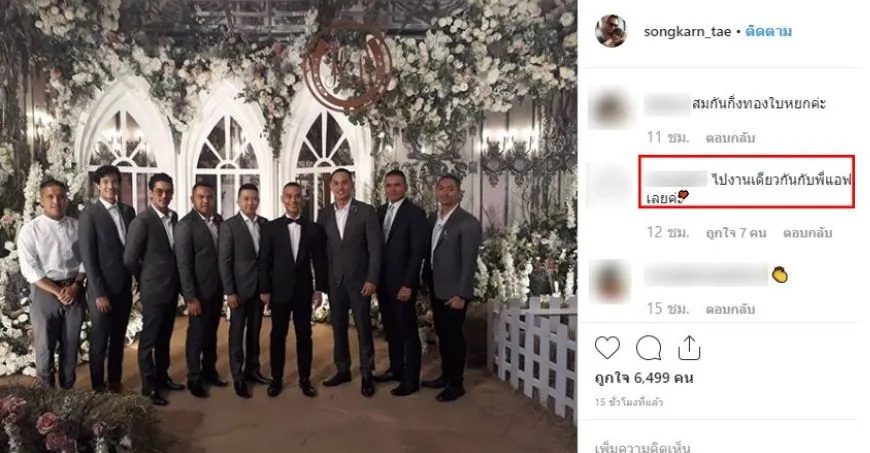
Task: Follow the account via ติดตาม
Action: [770, 32]
